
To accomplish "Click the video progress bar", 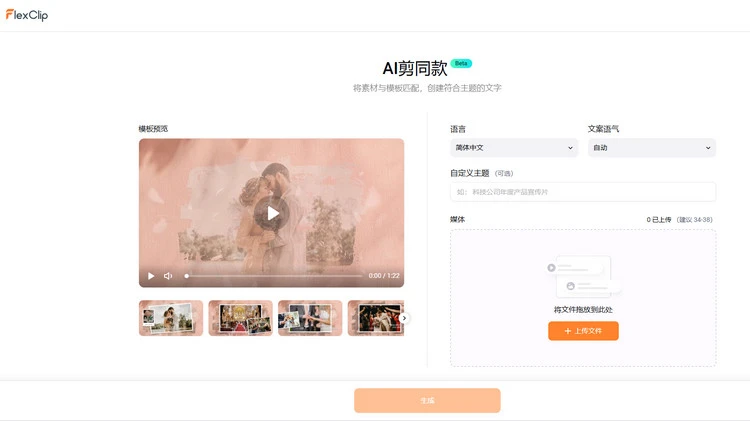I will click(274, 276).
